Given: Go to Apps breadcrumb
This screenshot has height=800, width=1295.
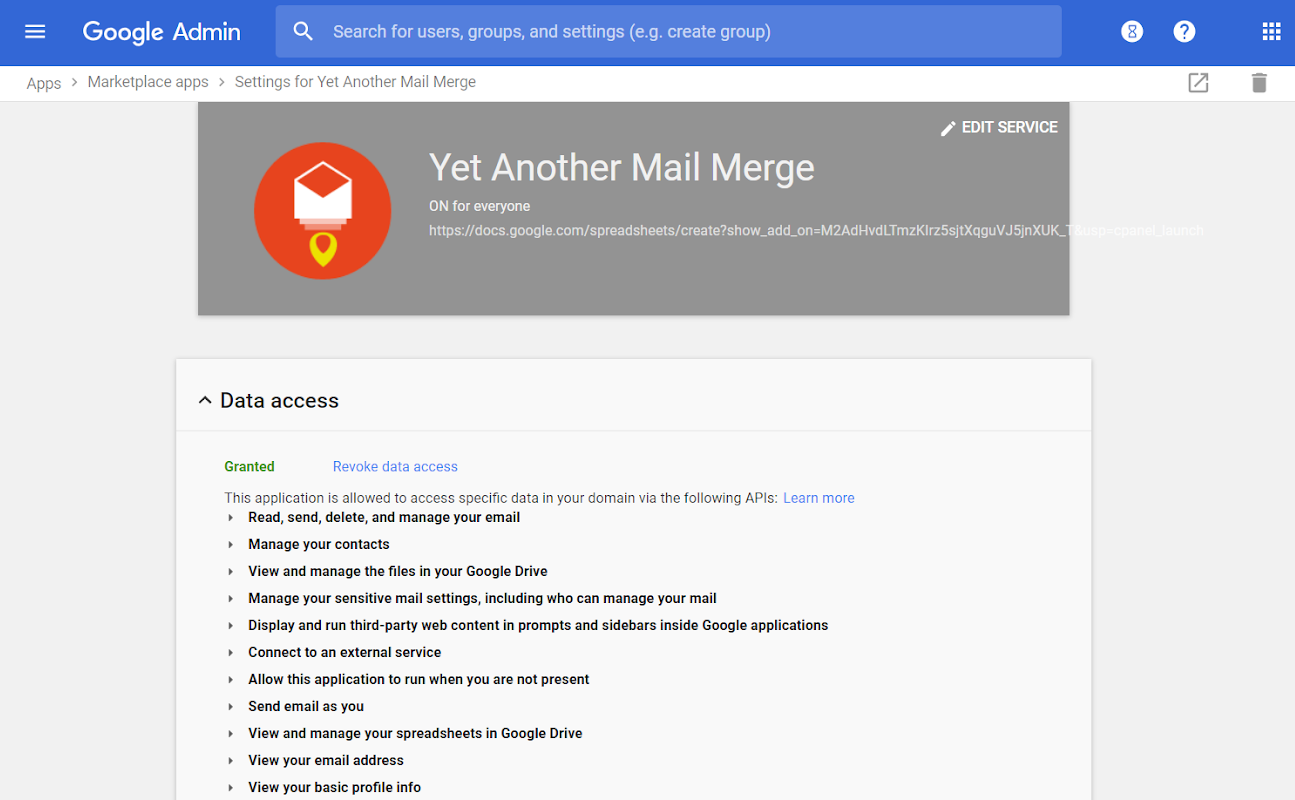Looking at the screenshot, I should [x=44, y=83].
